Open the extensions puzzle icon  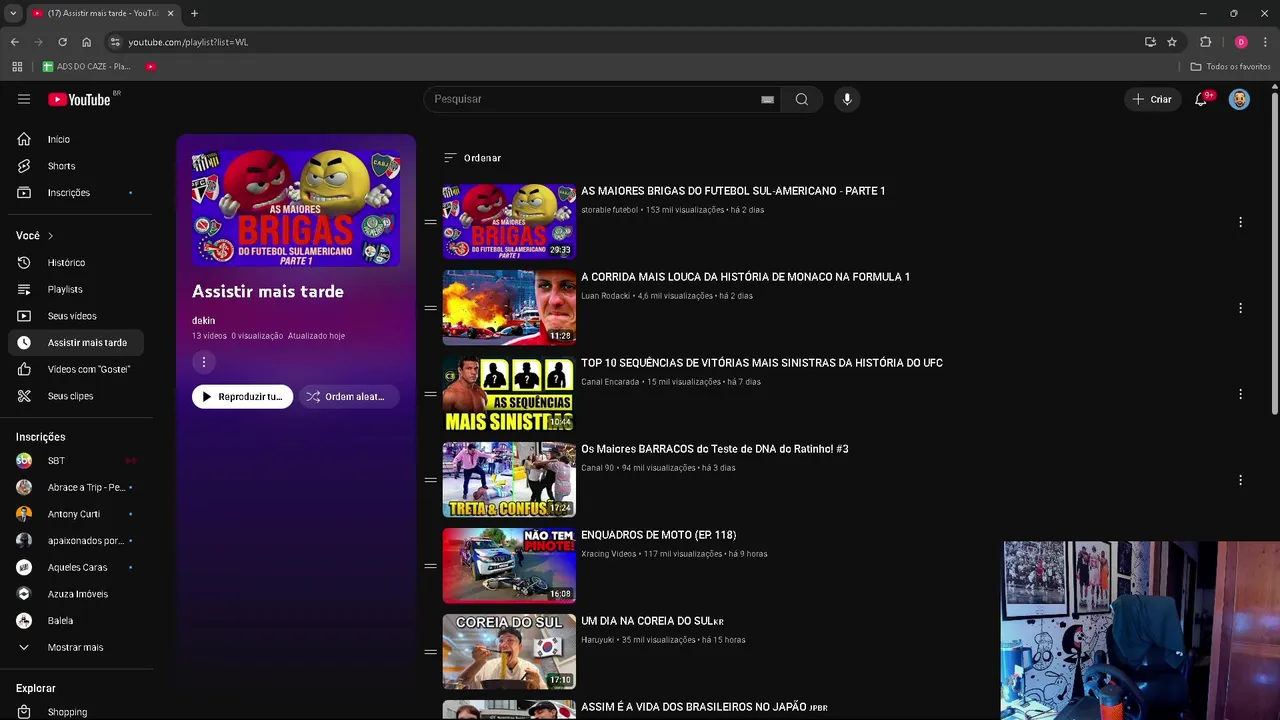click(x=1205, y=42)
